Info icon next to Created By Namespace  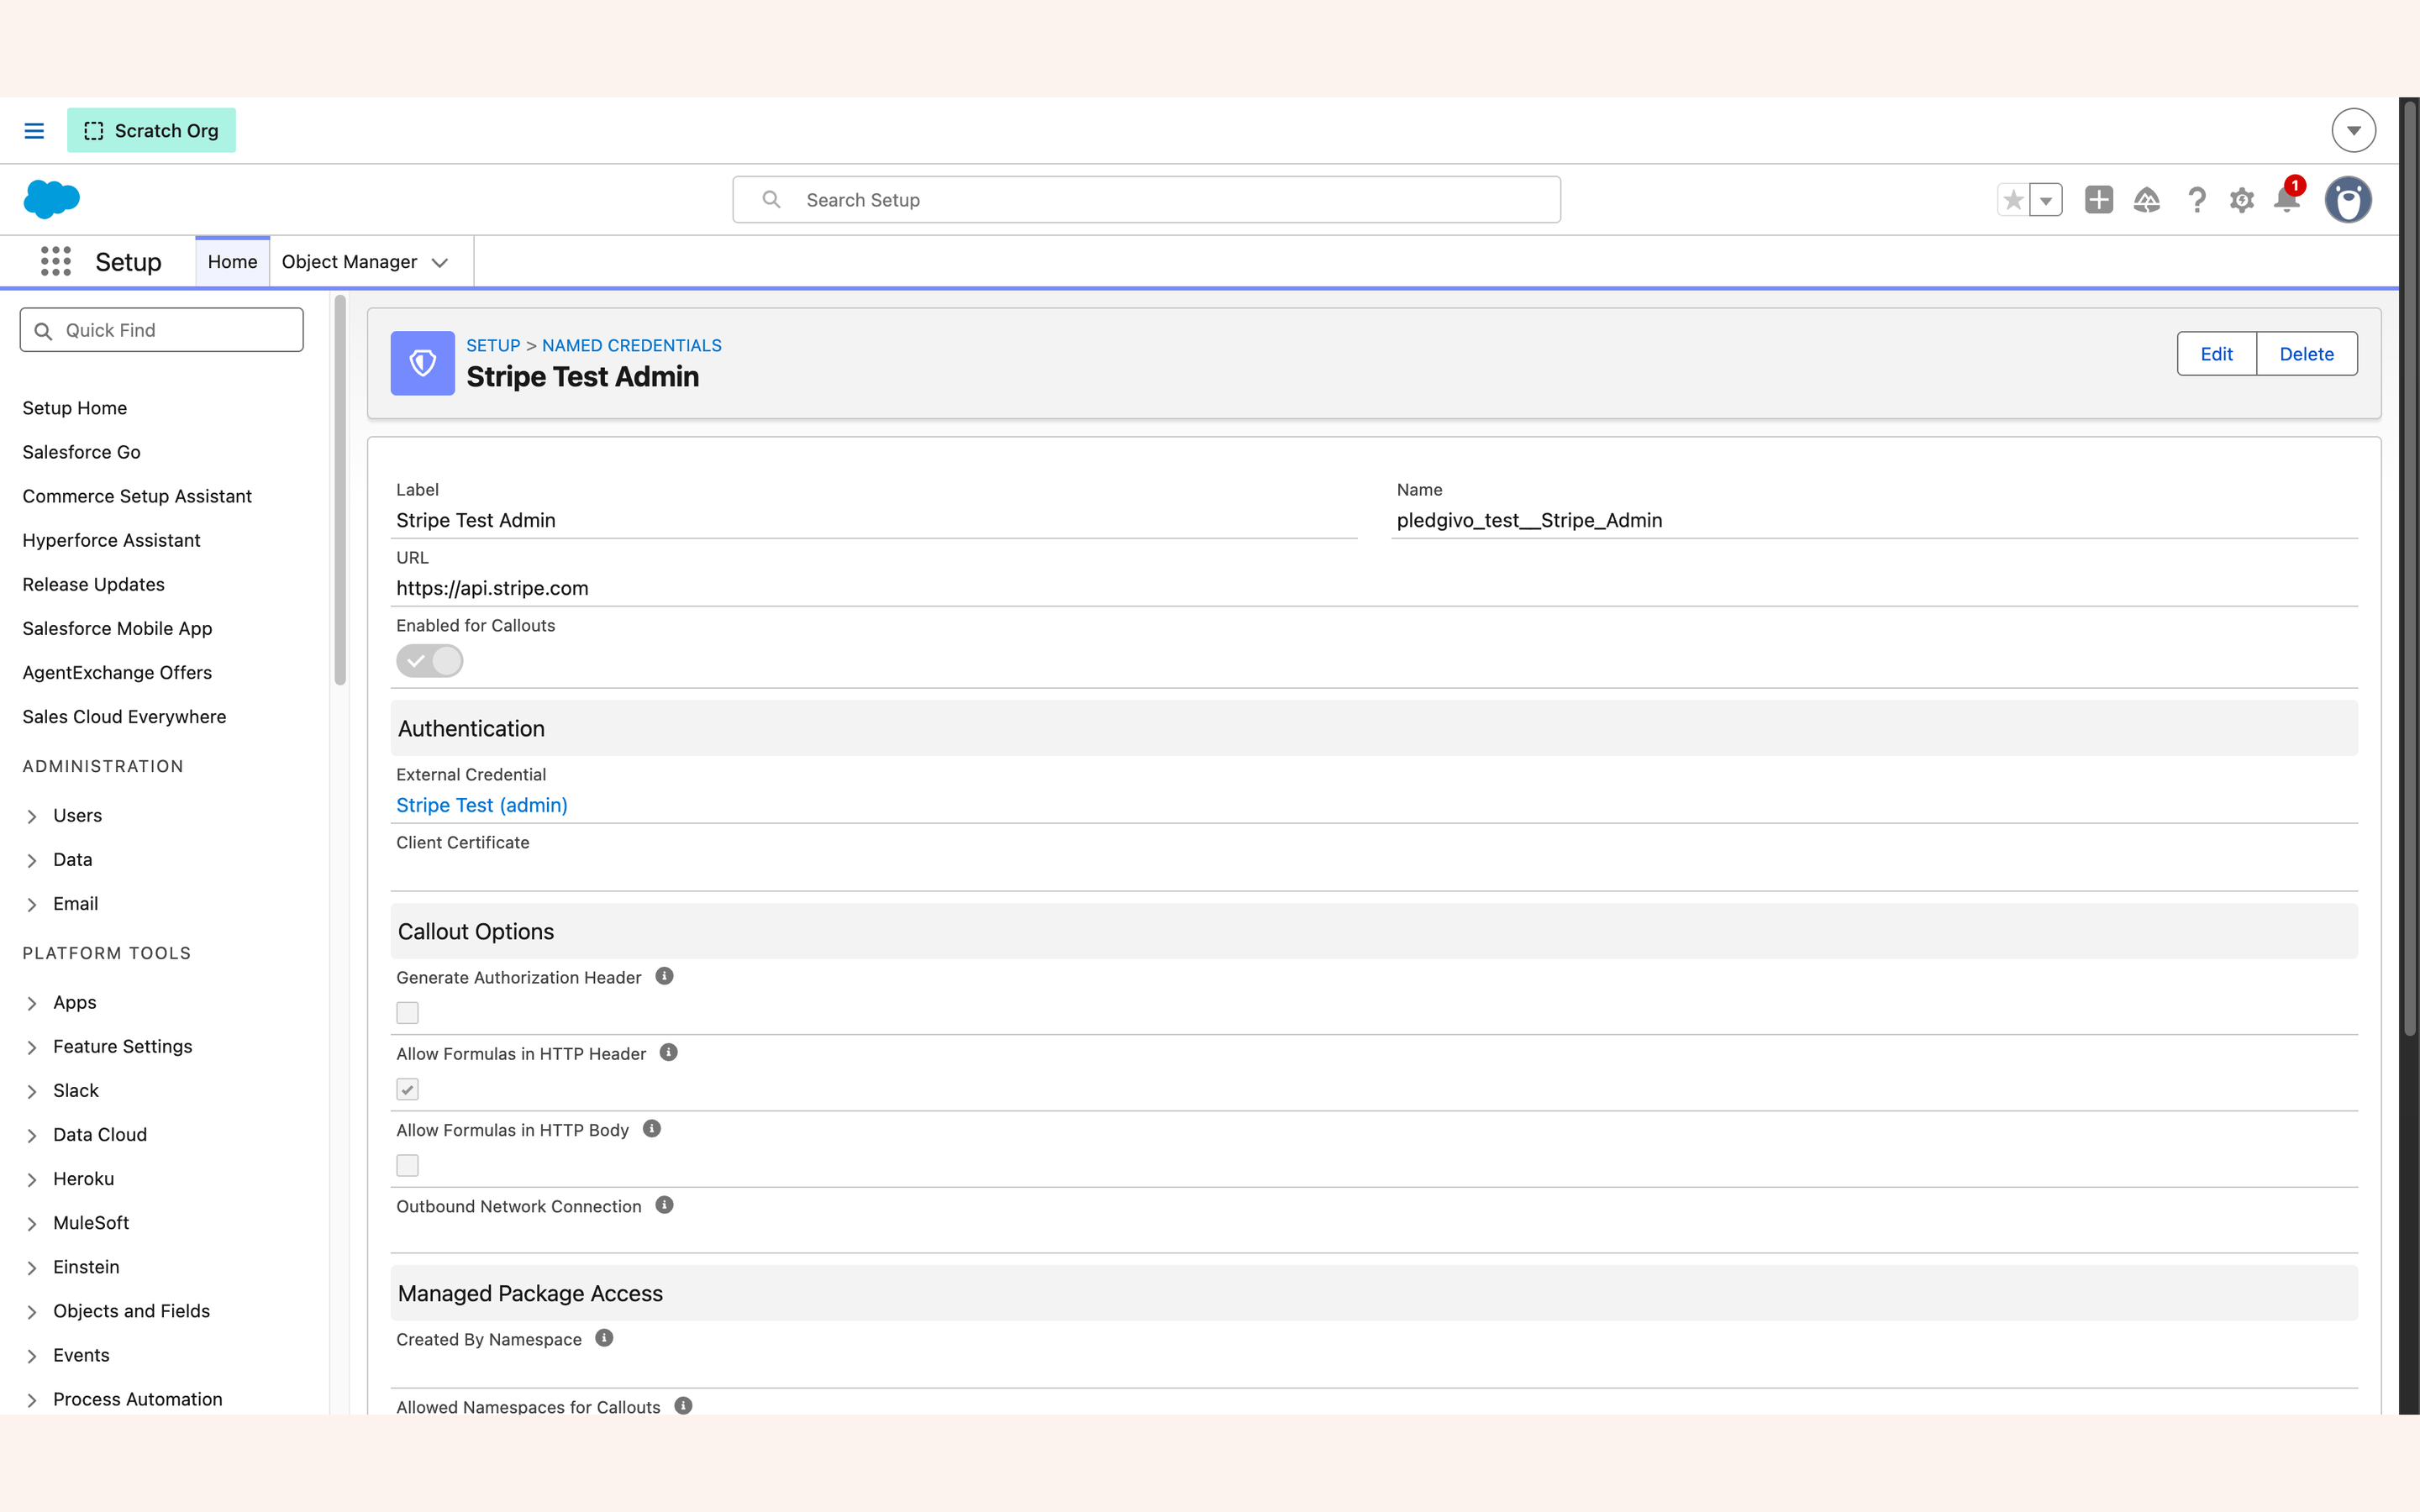pyautogui.click(x=604, y=1338)
